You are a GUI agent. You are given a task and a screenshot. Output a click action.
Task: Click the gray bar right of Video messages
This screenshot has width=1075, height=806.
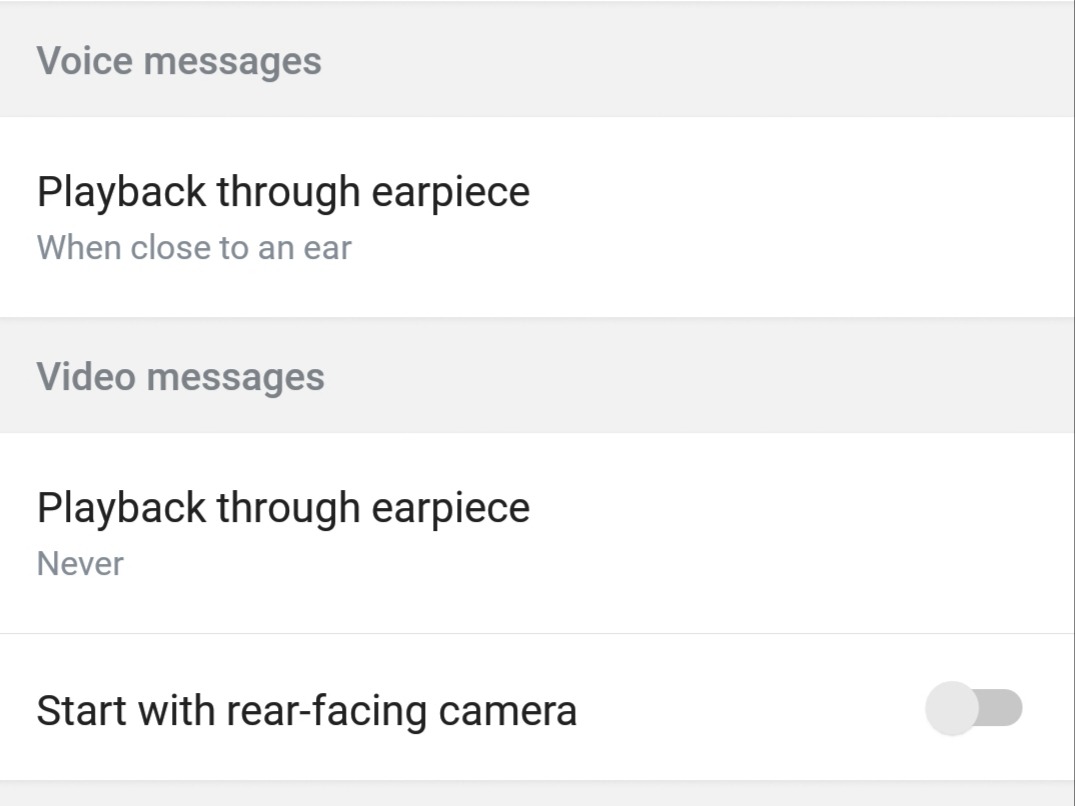tap(700, 377)
